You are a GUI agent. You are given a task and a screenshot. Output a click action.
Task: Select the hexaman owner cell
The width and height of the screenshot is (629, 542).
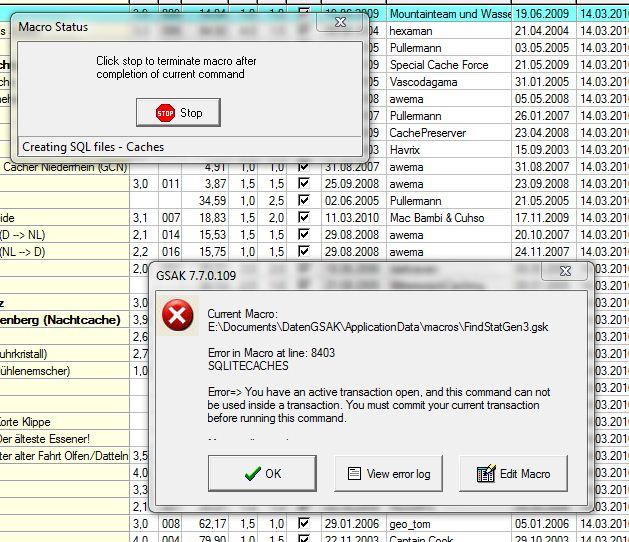tap(449, 31)
